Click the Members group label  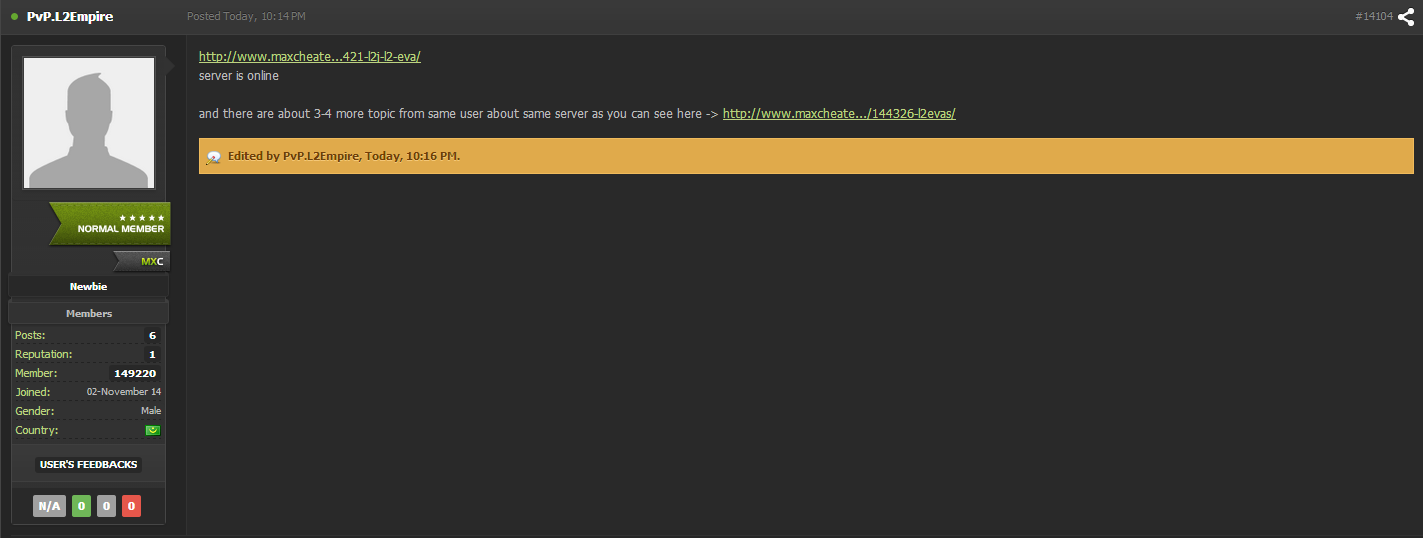[x=89, y=314]
